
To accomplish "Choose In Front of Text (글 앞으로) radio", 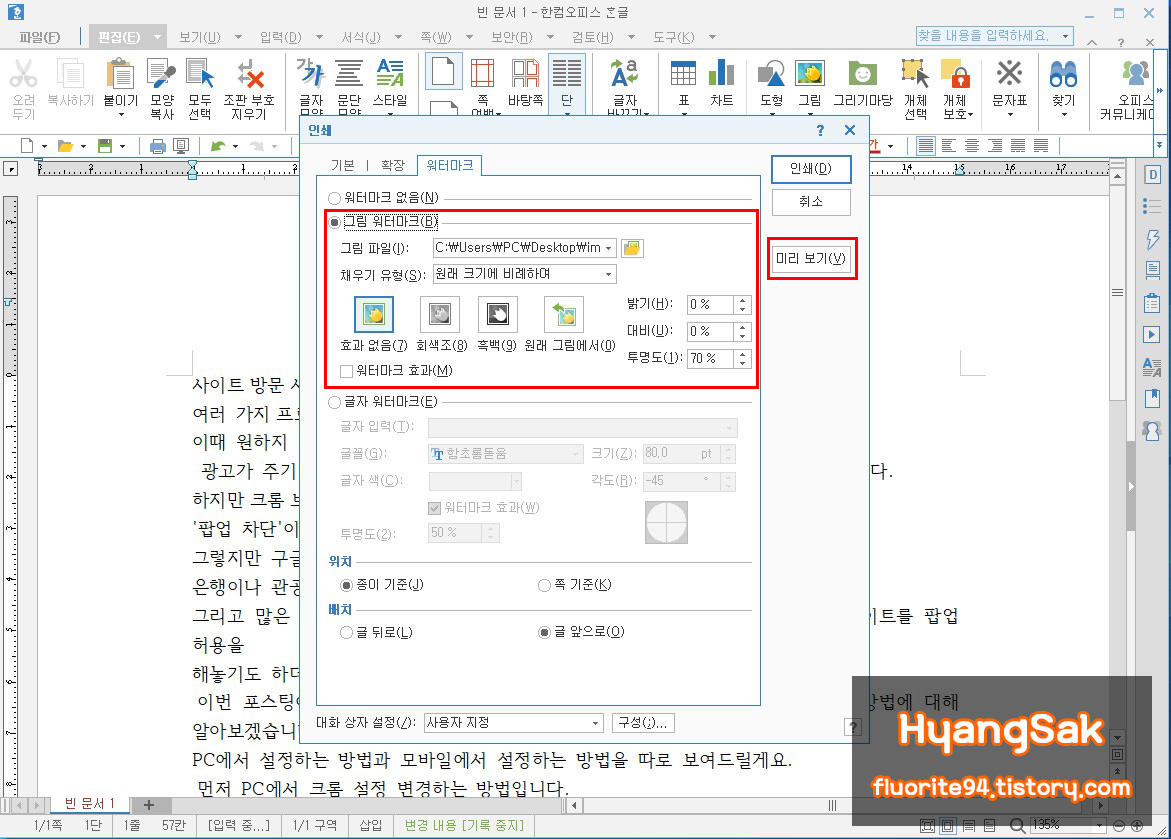I will point(544,632).
